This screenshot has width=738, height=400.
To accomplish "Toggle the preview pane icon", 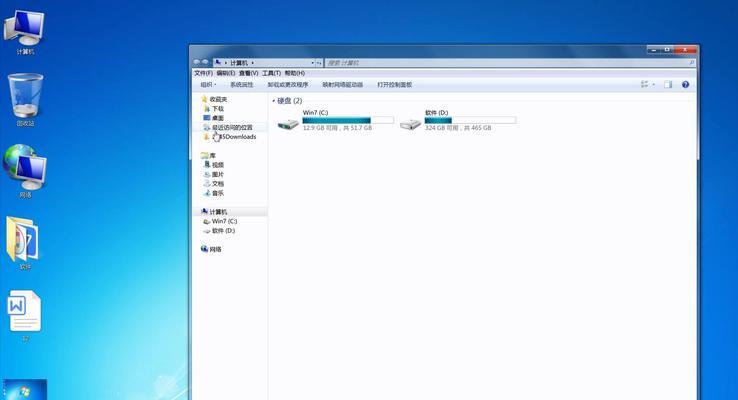I will (668, 84).
